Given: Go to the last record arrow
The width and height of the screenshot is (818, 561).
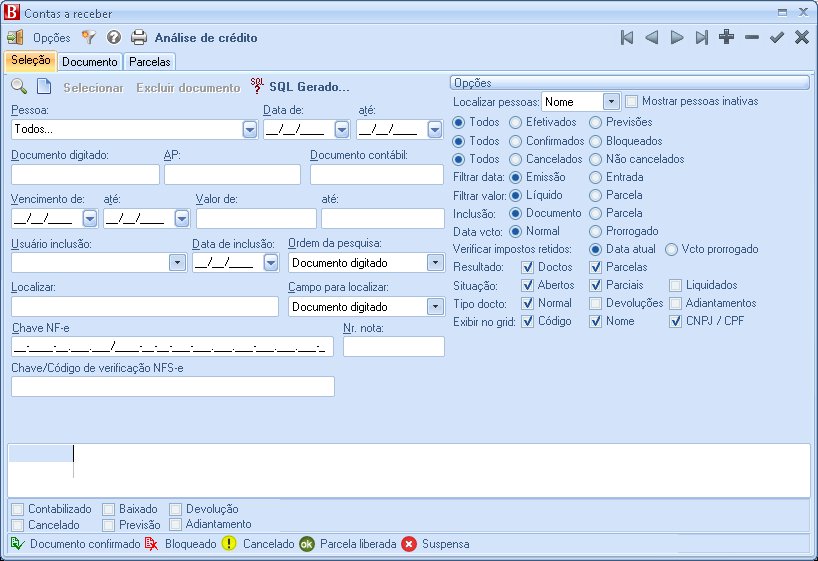Looking at the screenshot, I should pos(702,38).
